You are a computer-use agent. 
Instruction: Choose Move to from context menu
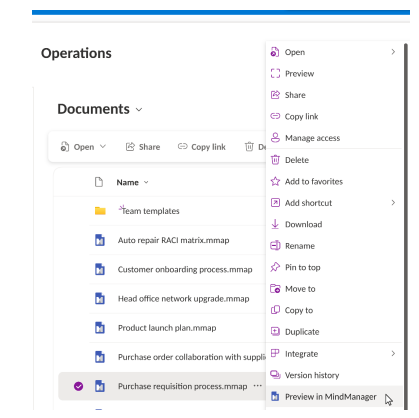(334, 289)
